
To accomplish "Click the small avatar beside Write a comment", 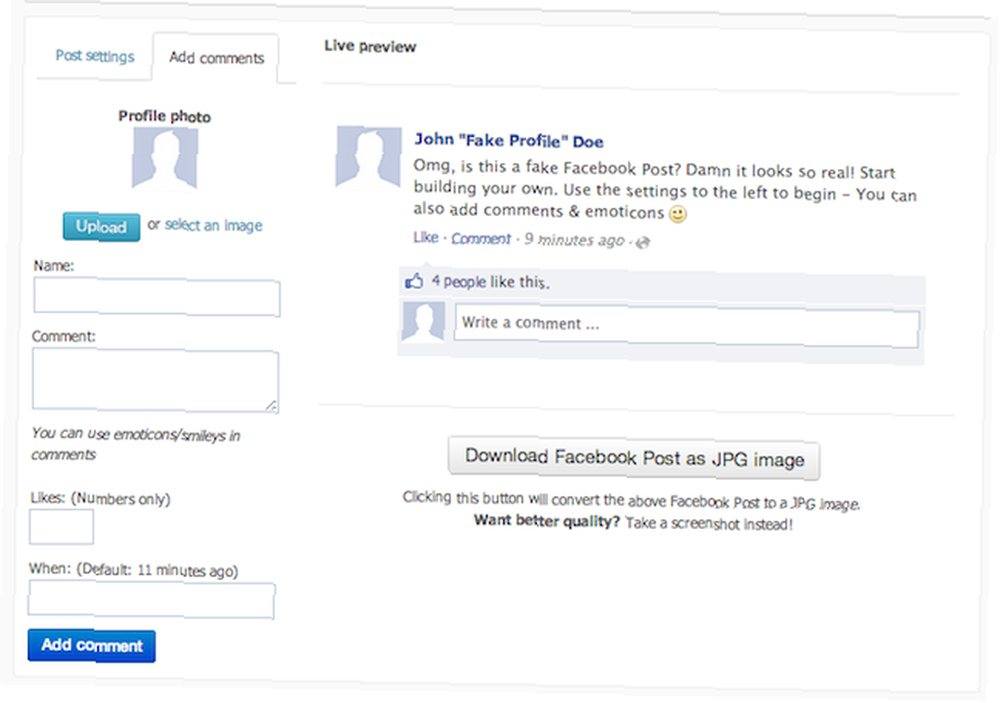I will (423, 322).
